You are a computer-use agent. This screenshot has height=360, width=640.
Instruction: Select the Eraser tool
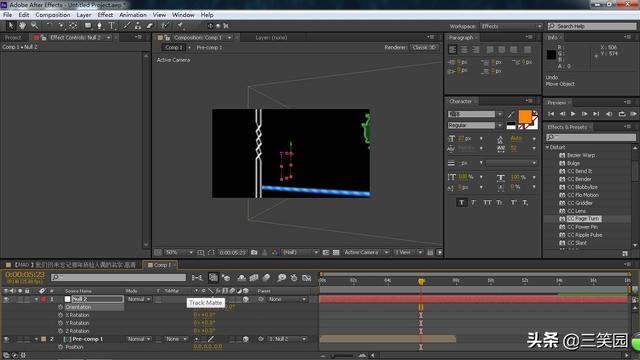(150, 26)
